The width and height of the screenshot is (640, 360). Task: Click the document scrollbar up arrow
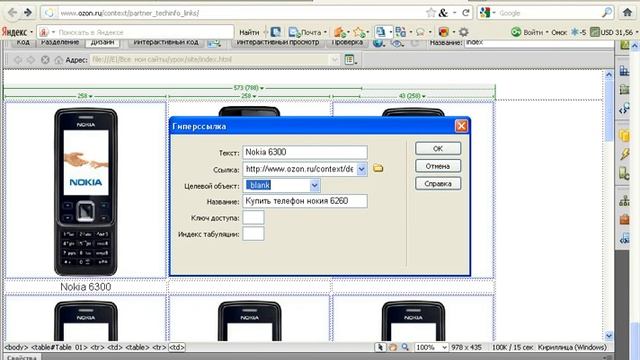tap(609, 74)
